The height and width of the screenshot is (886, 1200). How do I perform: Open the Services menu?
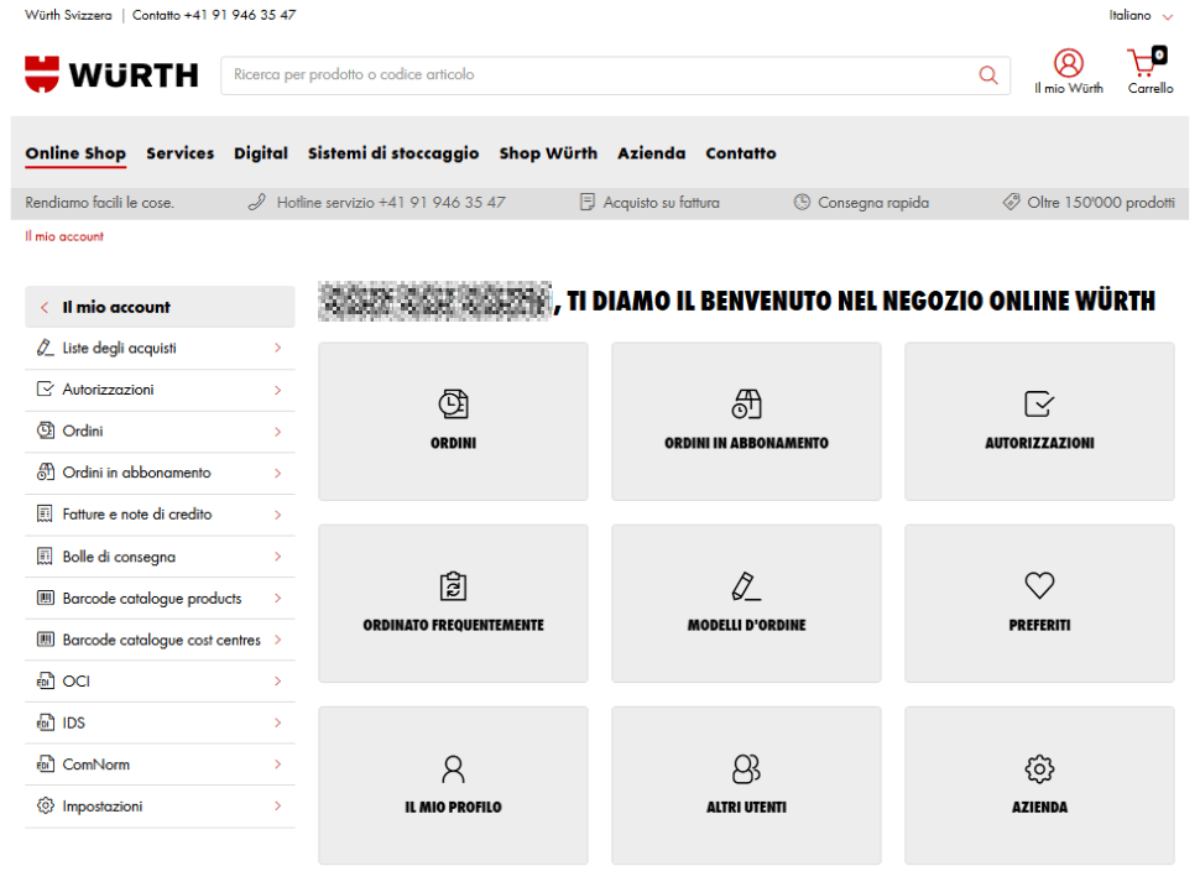point(180,153)
